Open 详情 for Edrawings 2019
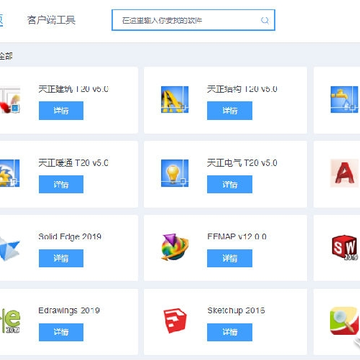The height and width of the screenshot is (360, 360). (x=61, y=332)
